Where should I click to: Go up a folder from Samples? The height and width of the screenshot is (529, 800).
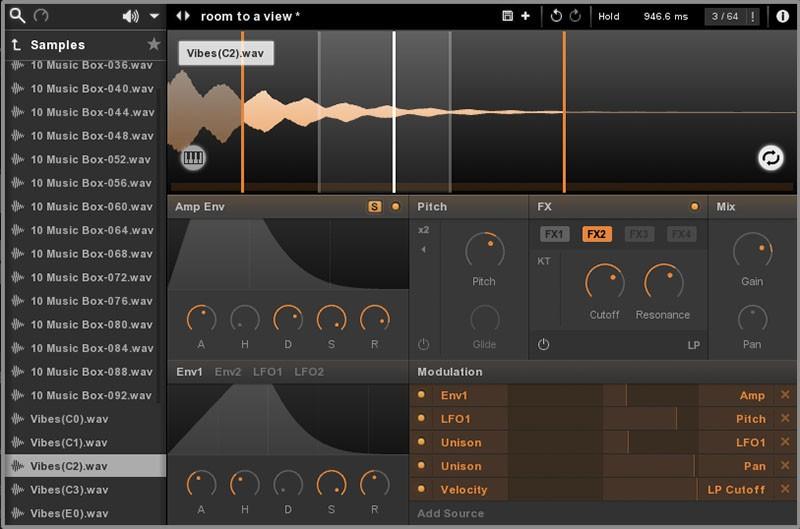15,45
